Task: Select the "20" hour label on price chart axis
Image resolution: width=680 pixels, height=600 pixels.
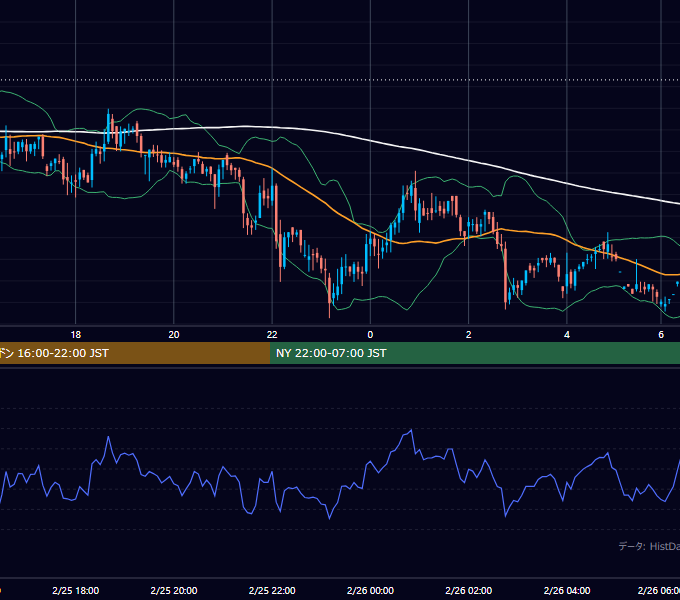Action: (x=174, y=335)
